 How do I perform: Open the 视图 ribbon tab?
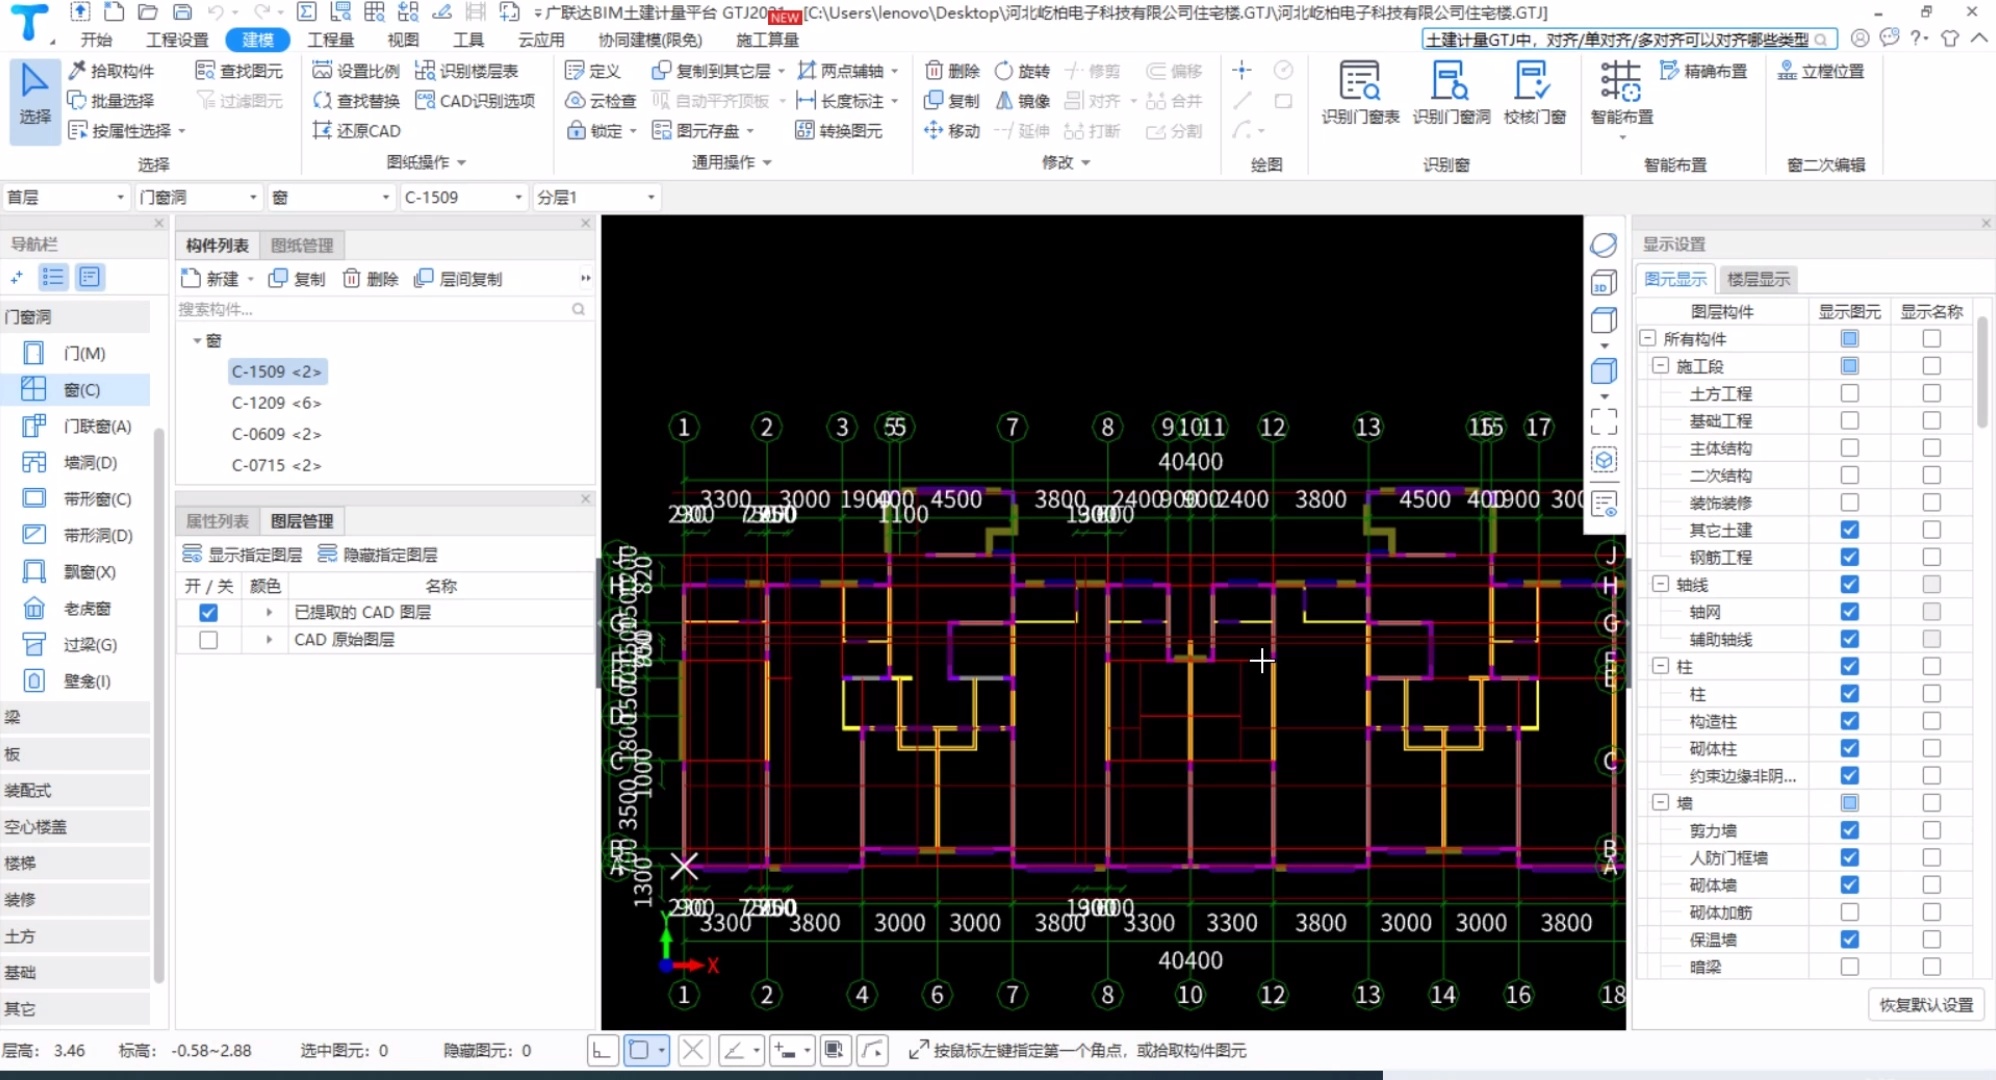click(x=403, y=40)
